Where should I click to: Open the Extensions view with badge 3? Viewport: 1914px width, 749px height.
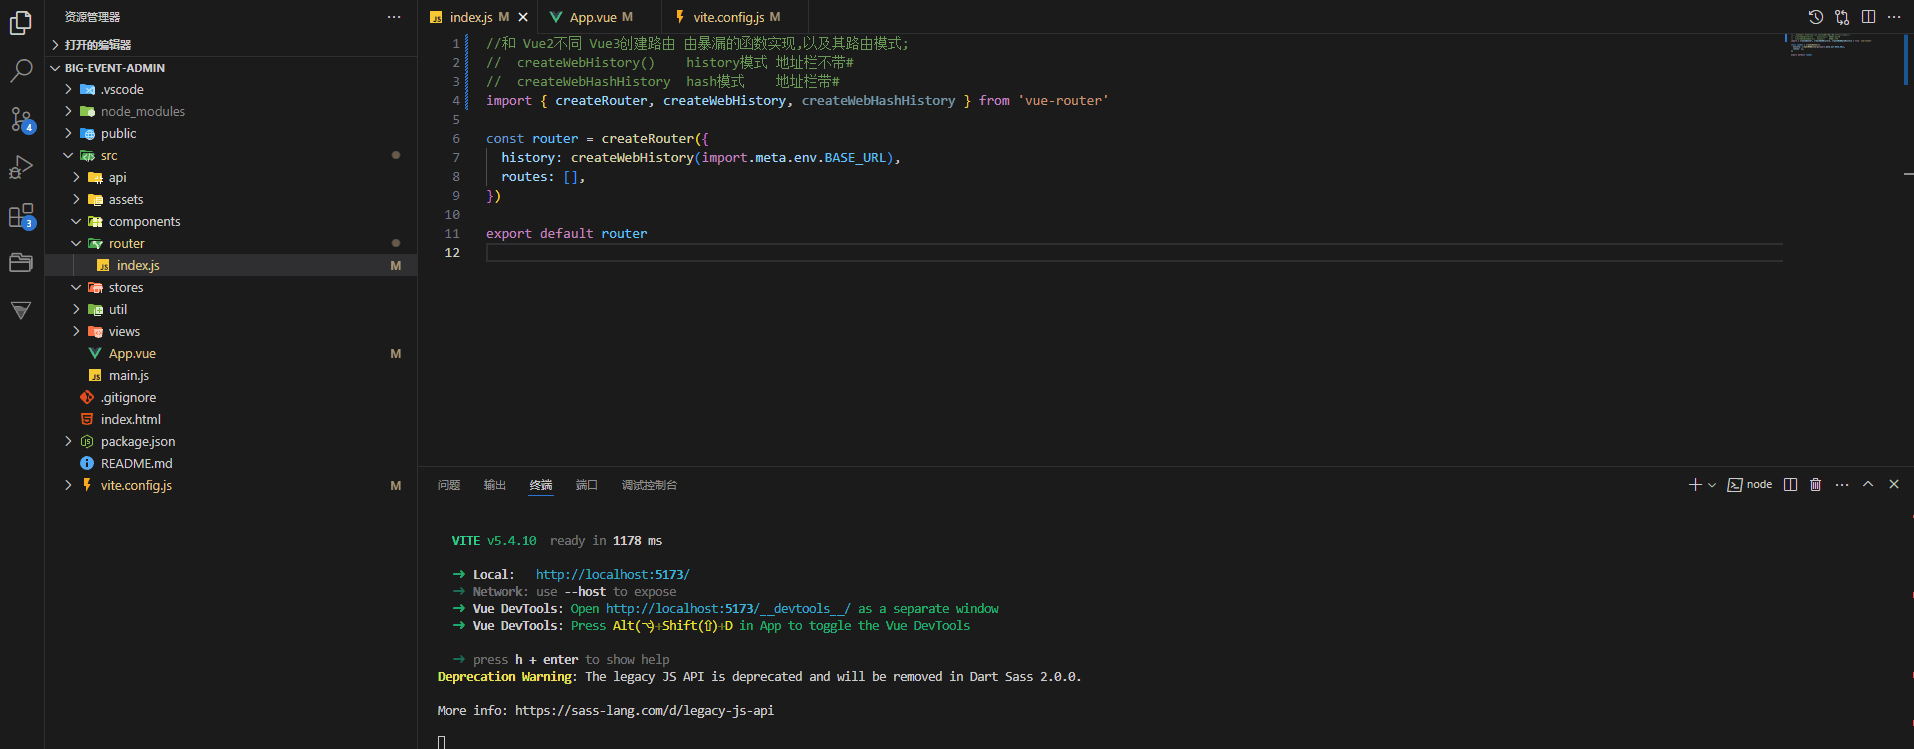point(21,215)
